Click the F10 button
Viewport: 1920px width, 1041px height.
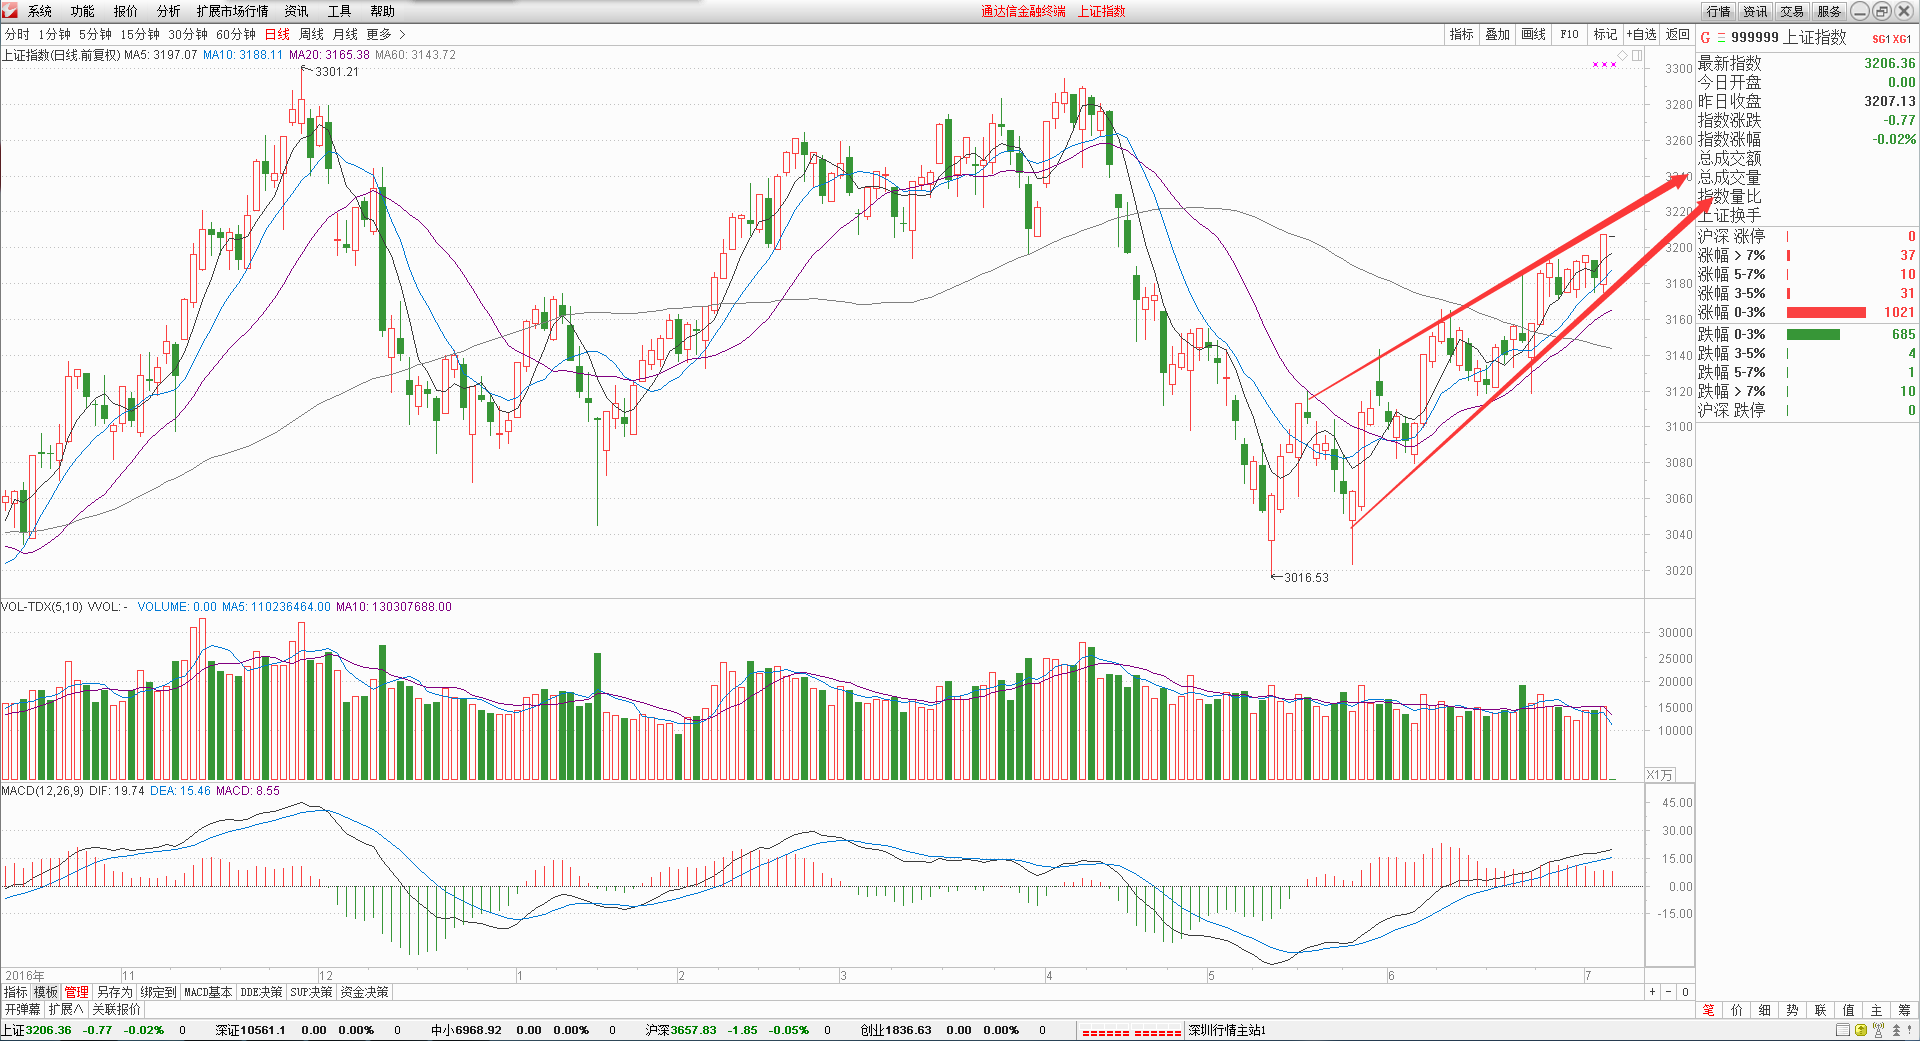click(1570, 34)
